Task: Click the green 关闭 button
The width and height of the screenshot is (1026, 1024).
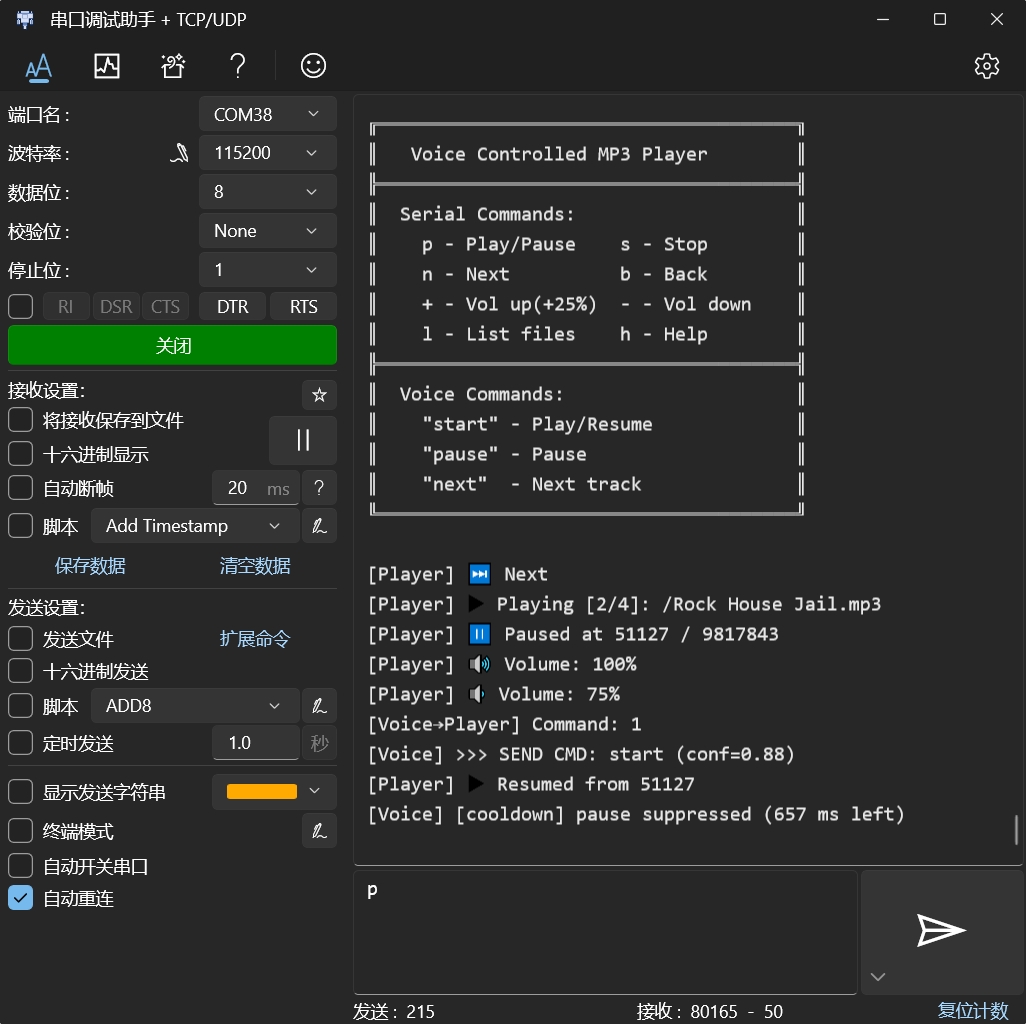Action: (x=172, y=345)
